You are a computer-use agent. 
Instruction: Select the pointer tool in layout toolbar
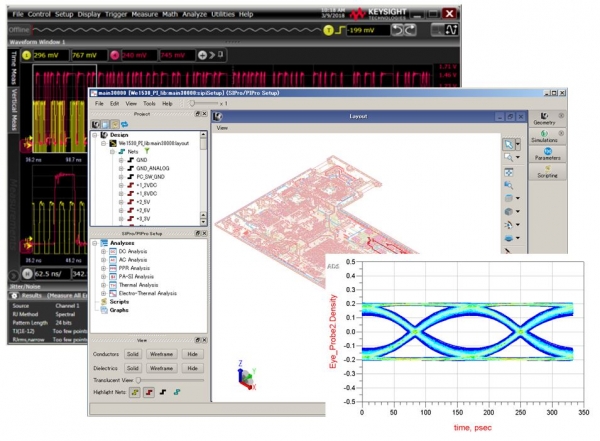pyautogui.click(x=508, y=144)
